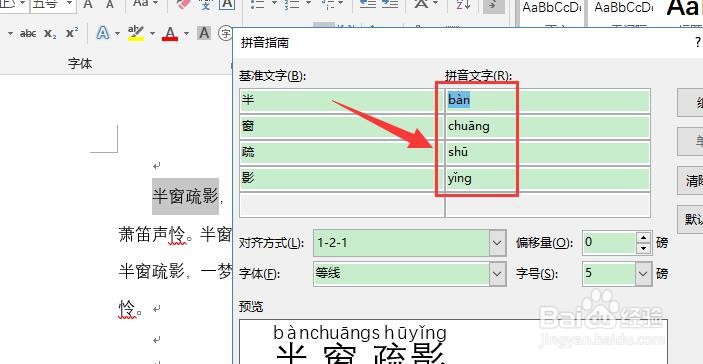Click the phonetic guide 文 icon in ribbon

pyautogui.click(x=206, y=4)
